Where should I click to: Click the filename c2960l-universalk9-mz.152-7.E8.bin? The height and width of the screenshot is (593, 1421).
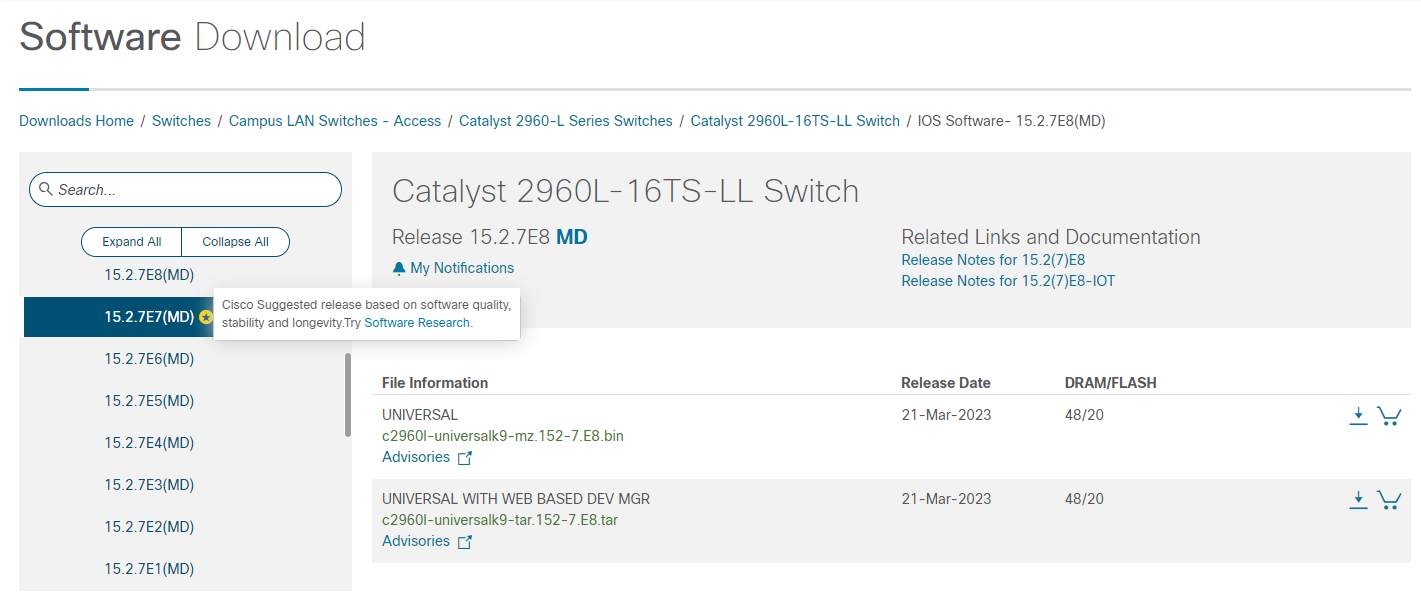503,436
